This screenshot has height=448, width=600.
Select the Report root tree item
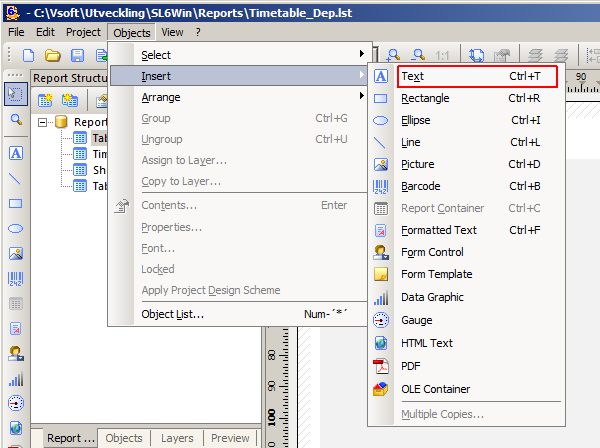pos(90,122)
